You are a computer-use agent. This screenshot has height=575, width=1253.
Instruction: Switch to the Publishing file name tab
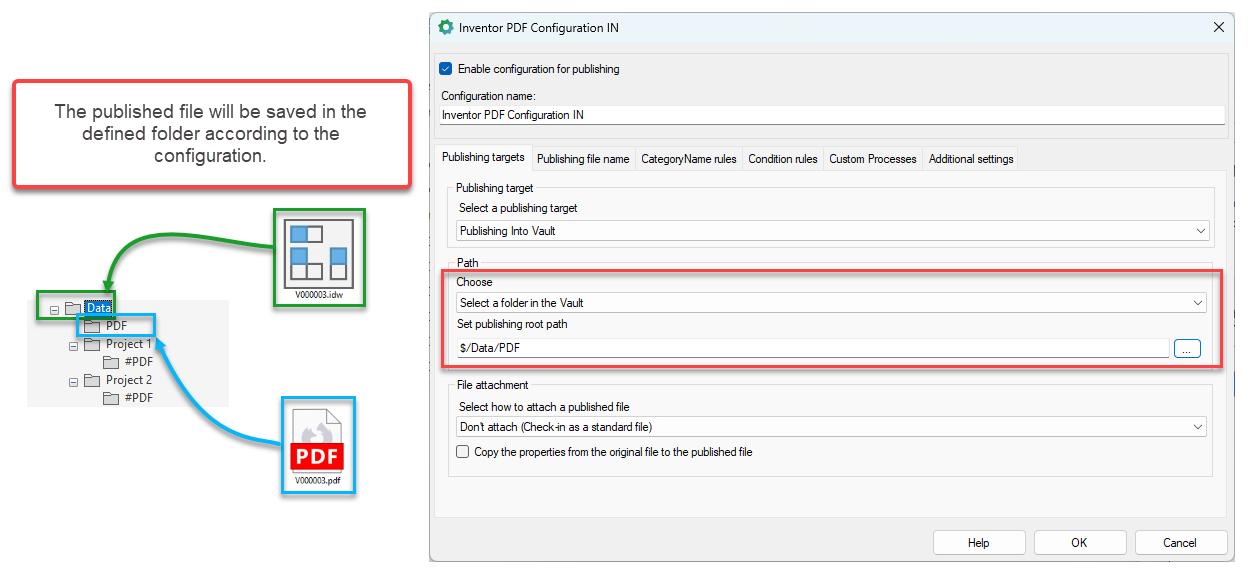(583, 159)
